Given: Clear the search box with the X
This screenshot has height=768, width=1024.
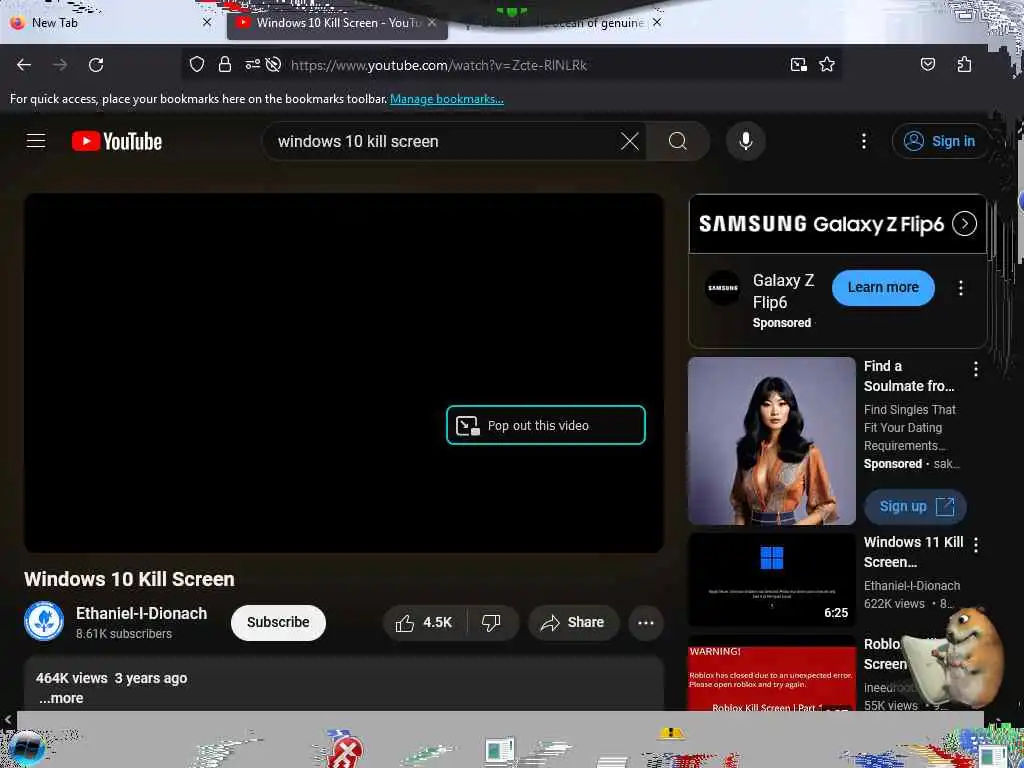Looking at the screenshot, I should [630, 141].
